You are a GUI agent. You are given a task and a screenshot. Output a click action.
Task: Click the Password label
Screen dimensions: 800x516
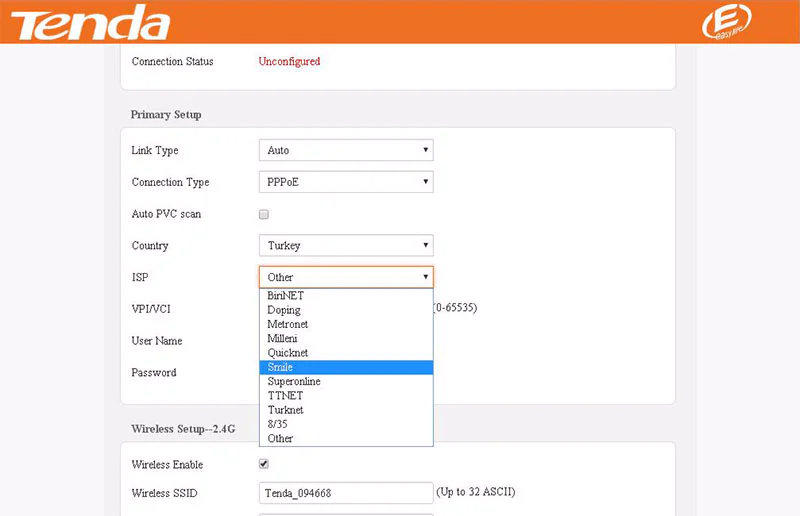pos(154,372)
